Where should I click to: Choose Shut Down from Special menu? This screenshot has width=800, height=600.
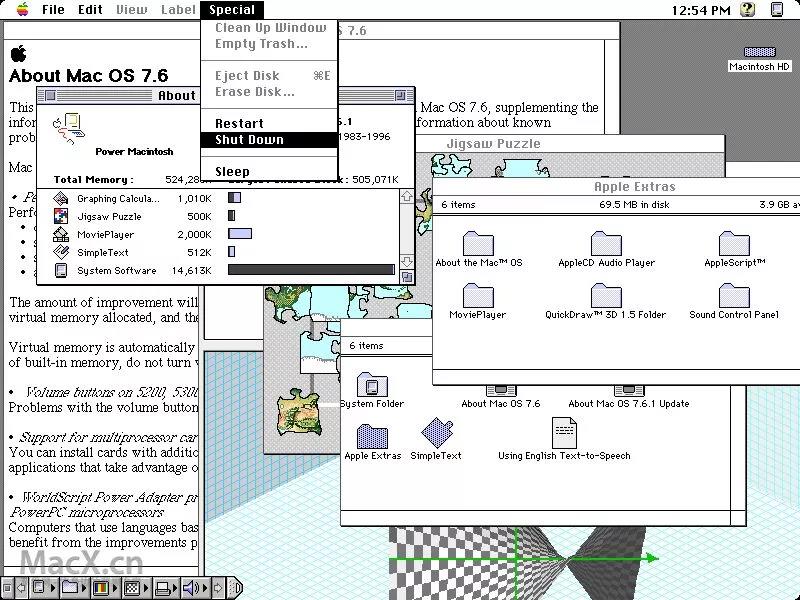250,140
